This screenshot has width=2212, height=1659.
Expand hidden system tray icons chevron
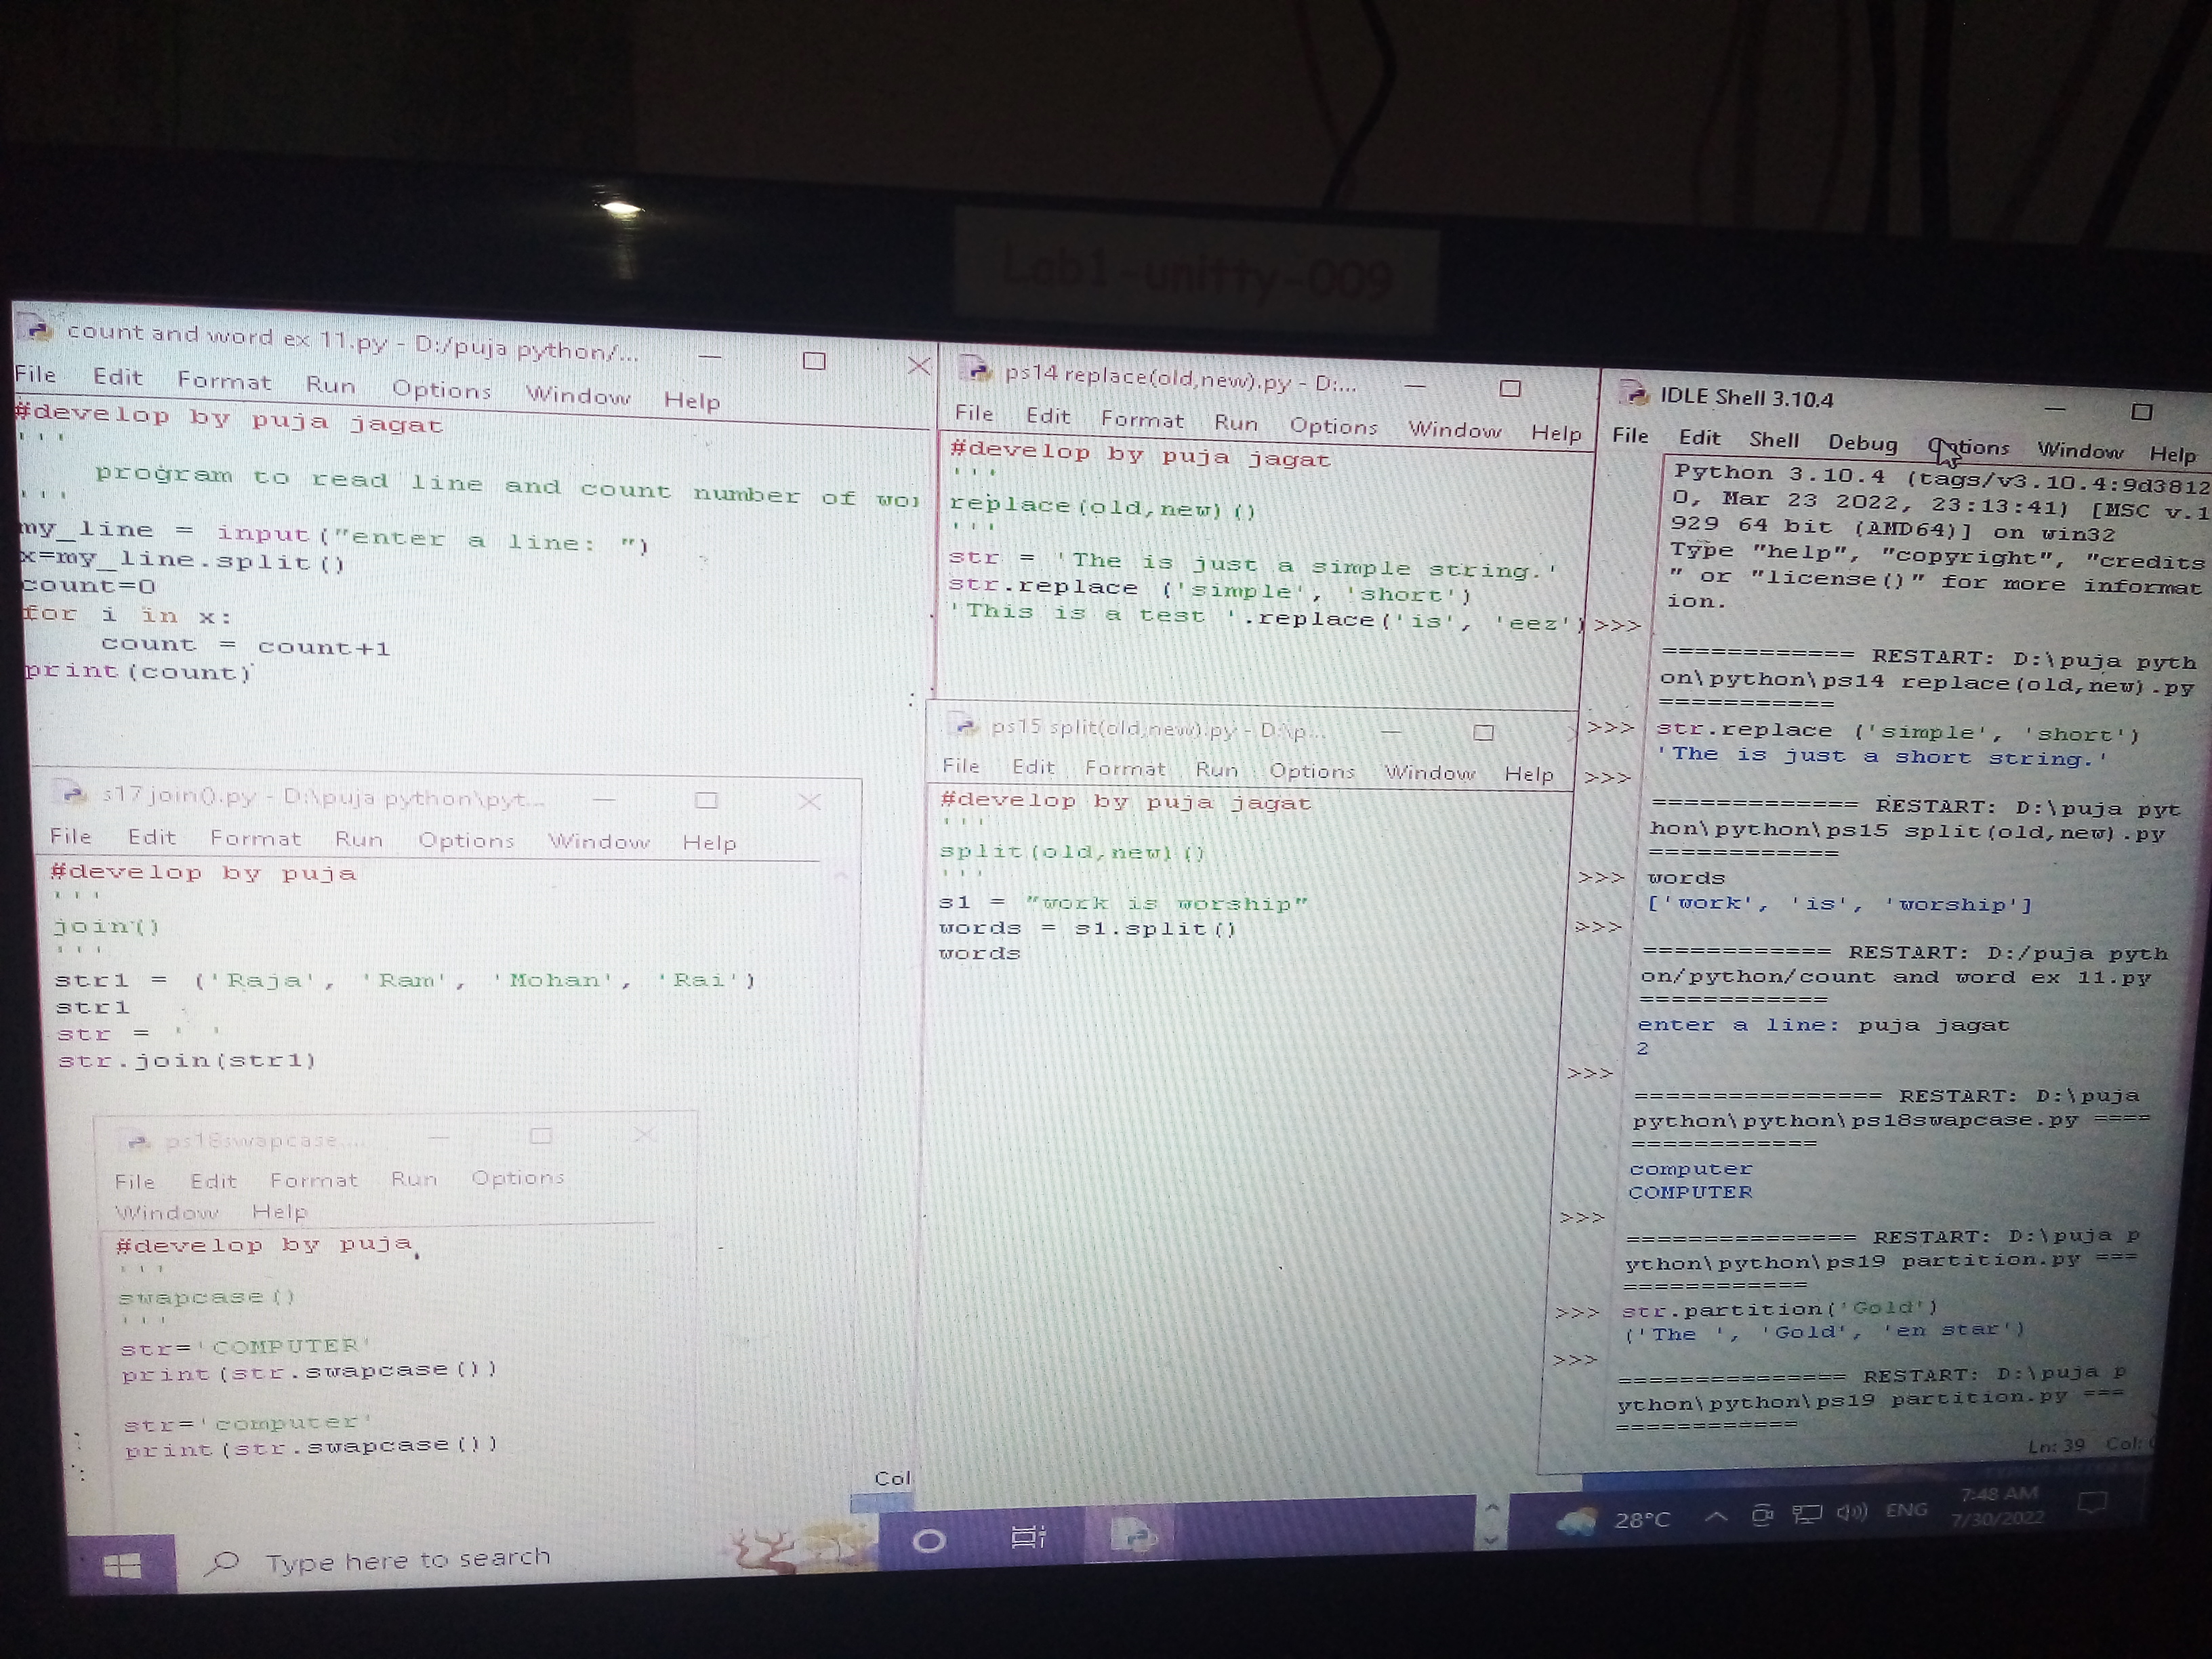tap(1716, 1517)
